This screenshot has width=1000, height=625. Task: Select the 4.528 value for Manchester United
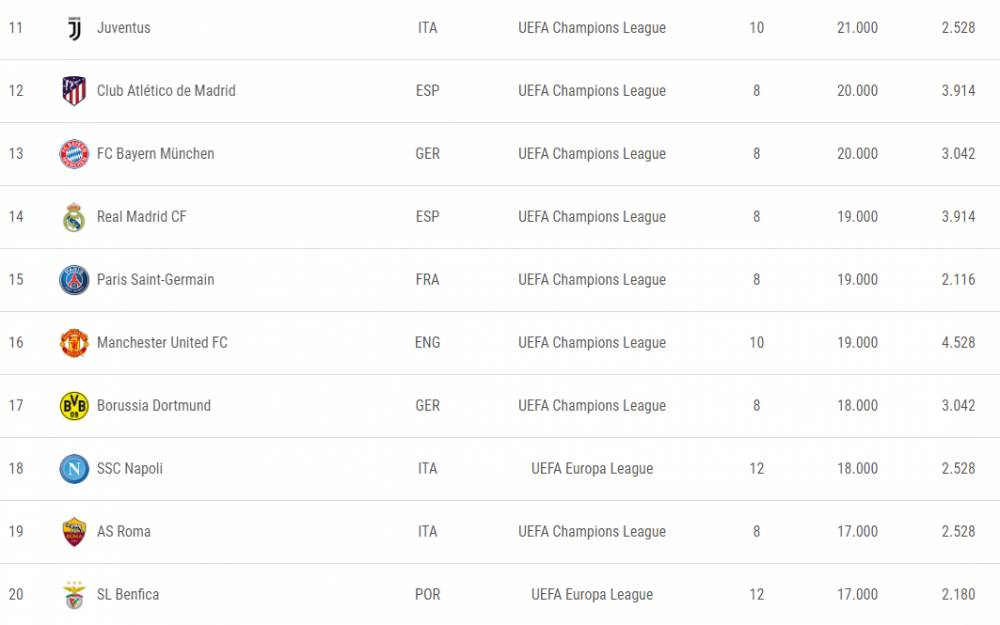point(958,342)
